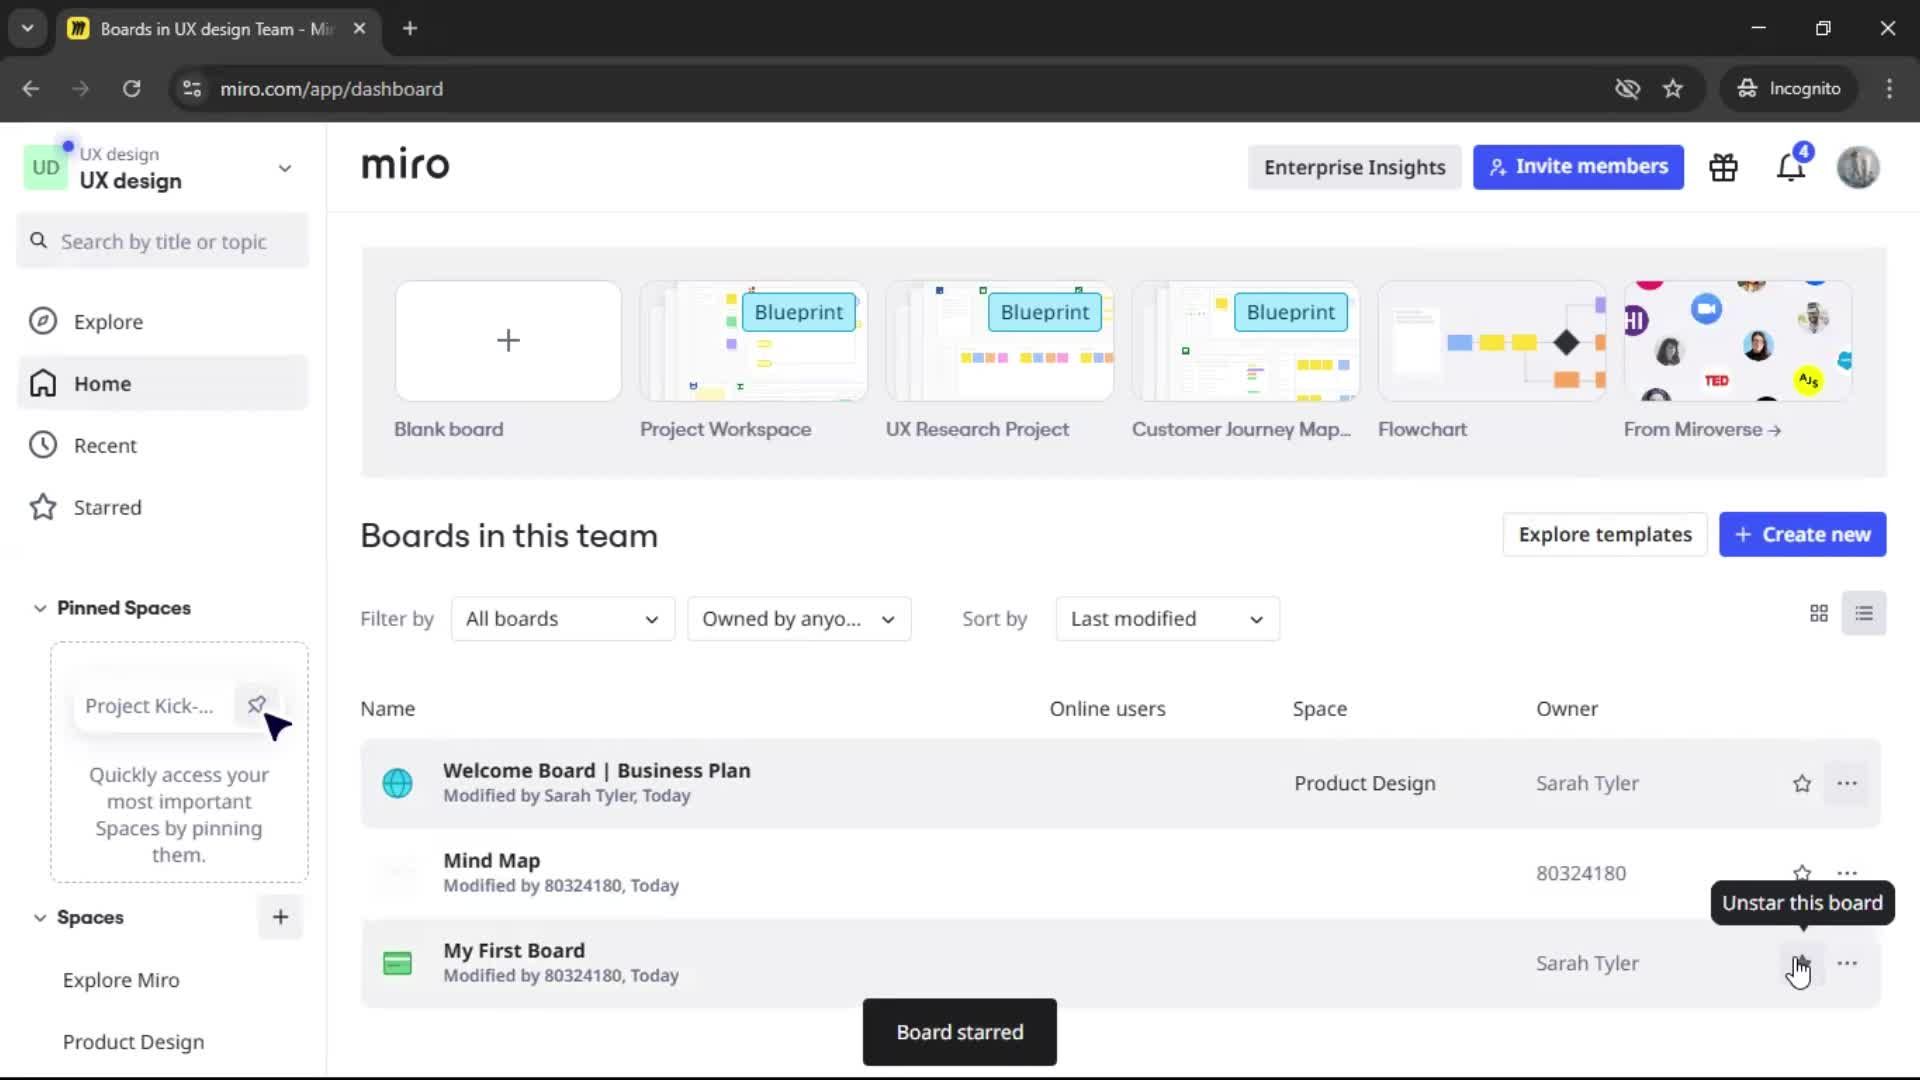1920x1080 pixels.
Task: Select Home in sidebar
Action: click(x=163, y=383)
